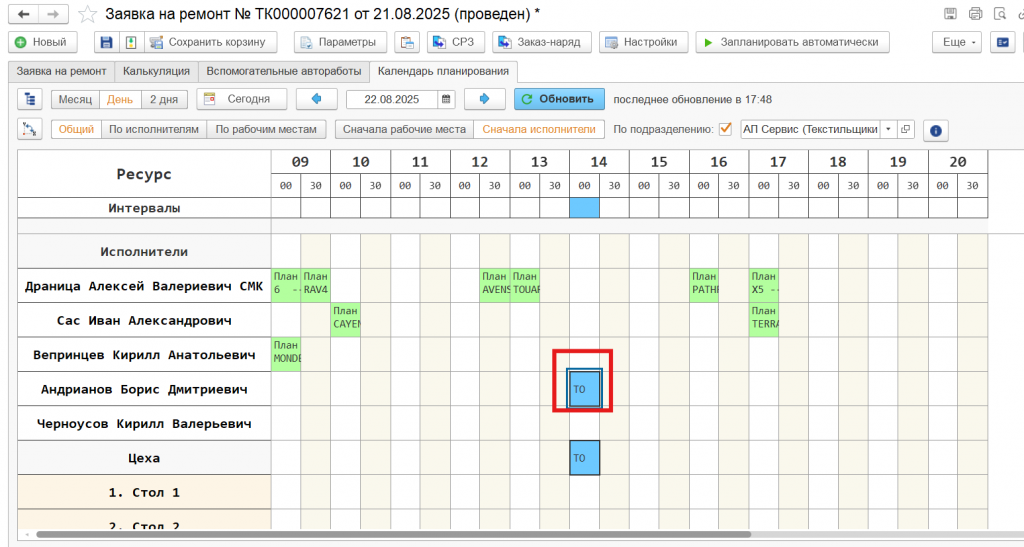Viewport: 1024px width, 547px height.
Task: Switch to the 'Калькуляция' tab
Action: coord(156,71)
